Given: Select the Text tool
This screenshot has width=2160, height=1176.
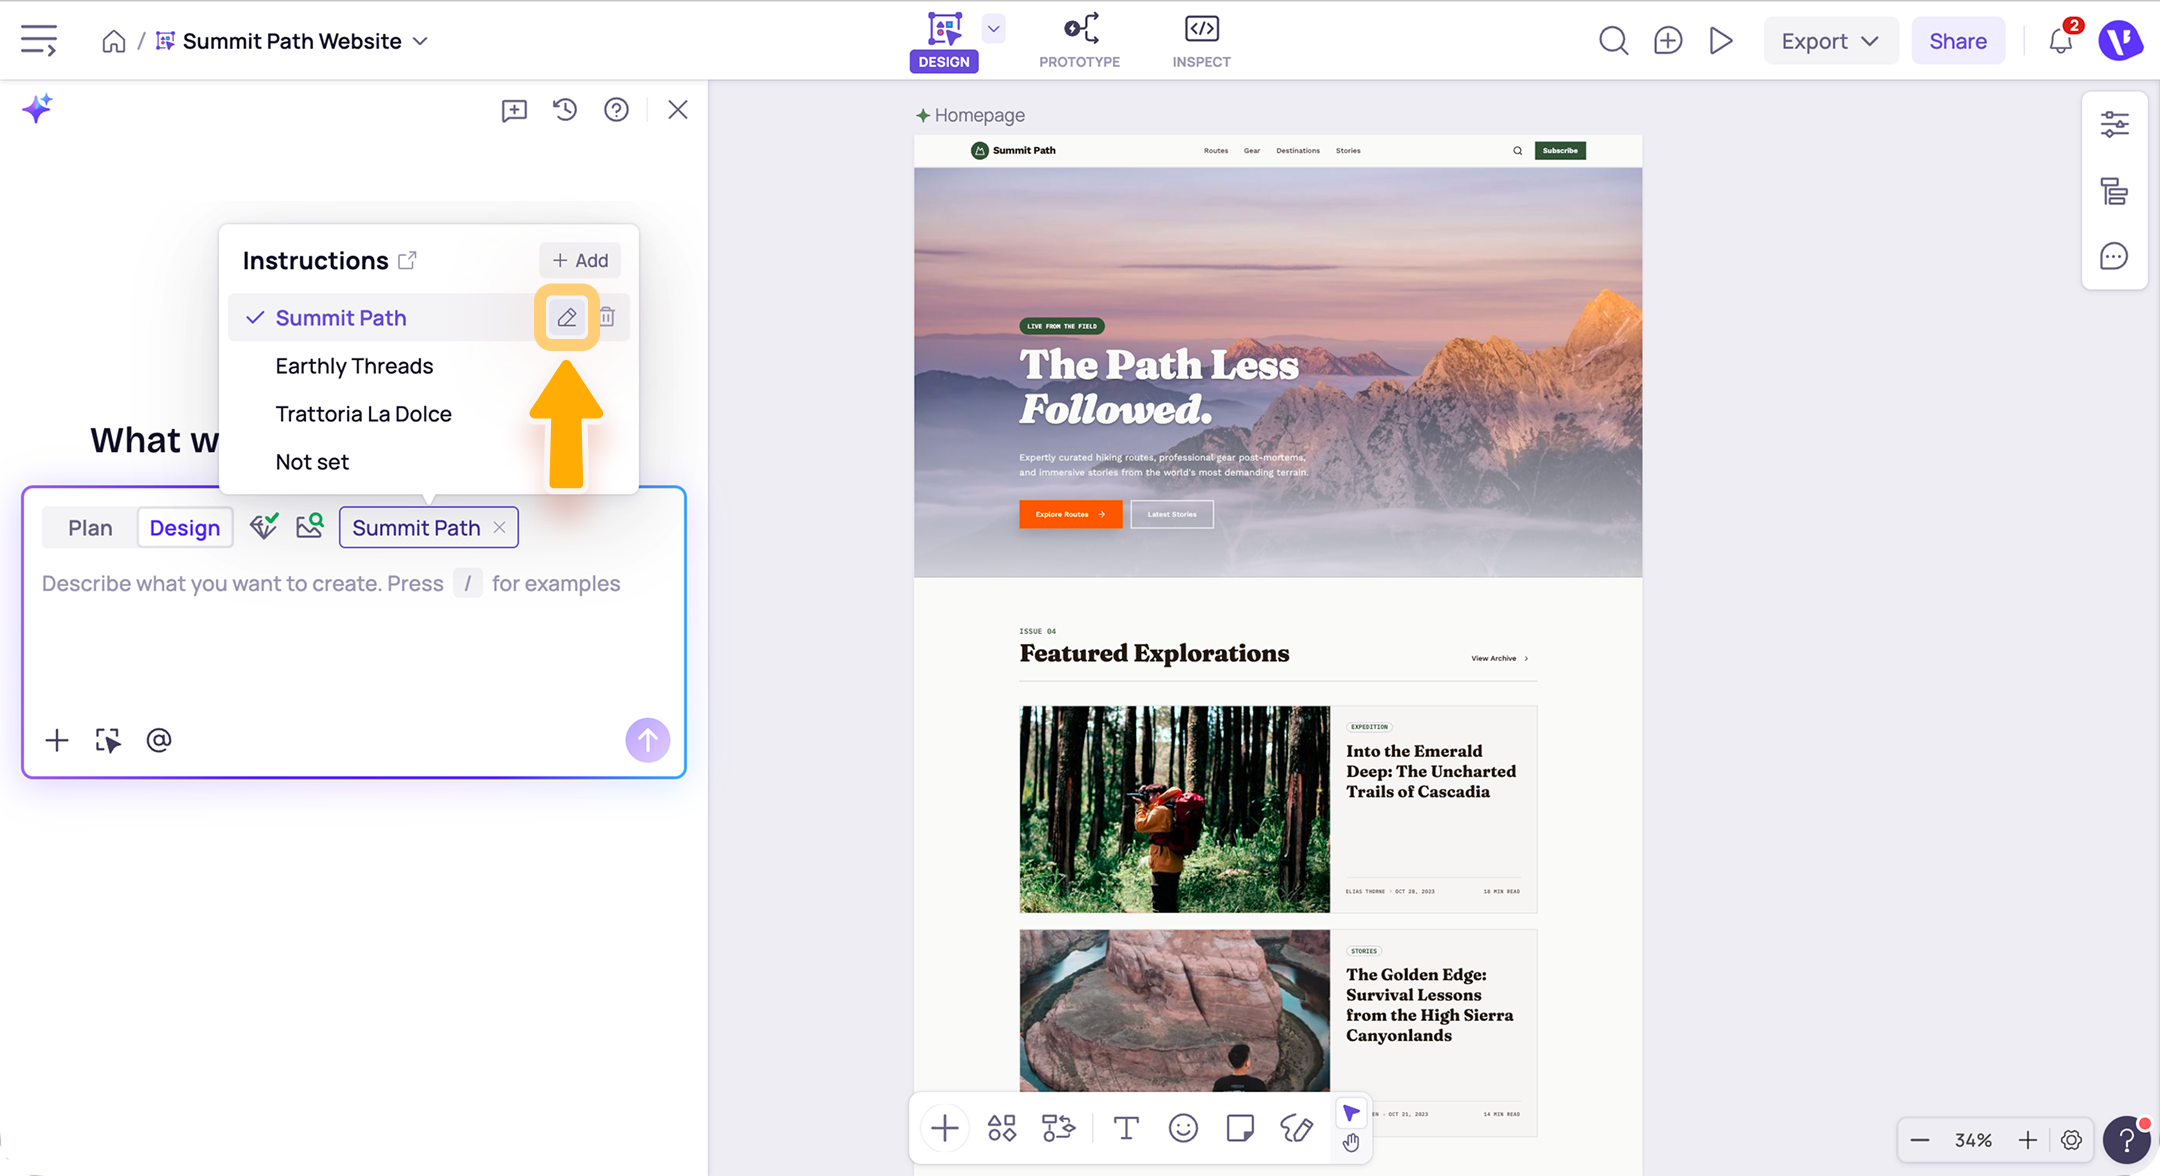Looking at the screenshot, I should pyautogui.click(x=1126, y=1129).
